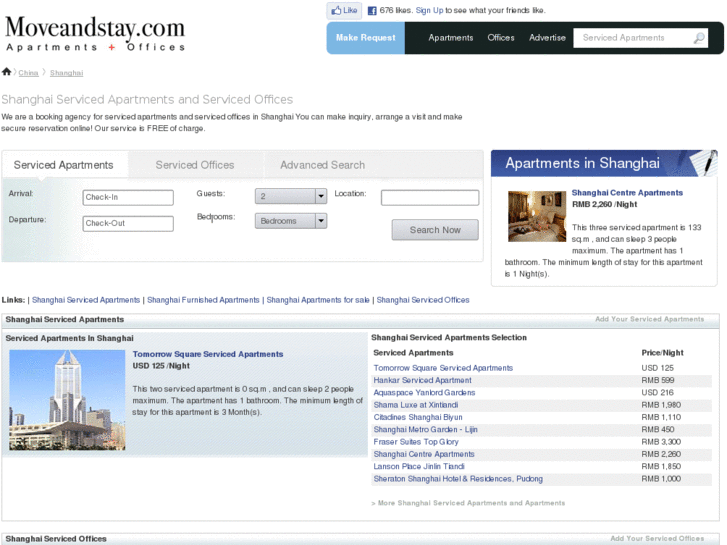727x545 pixels.
Task: Click the RMB 3,300 price cell
Action: tap(661, 442)
